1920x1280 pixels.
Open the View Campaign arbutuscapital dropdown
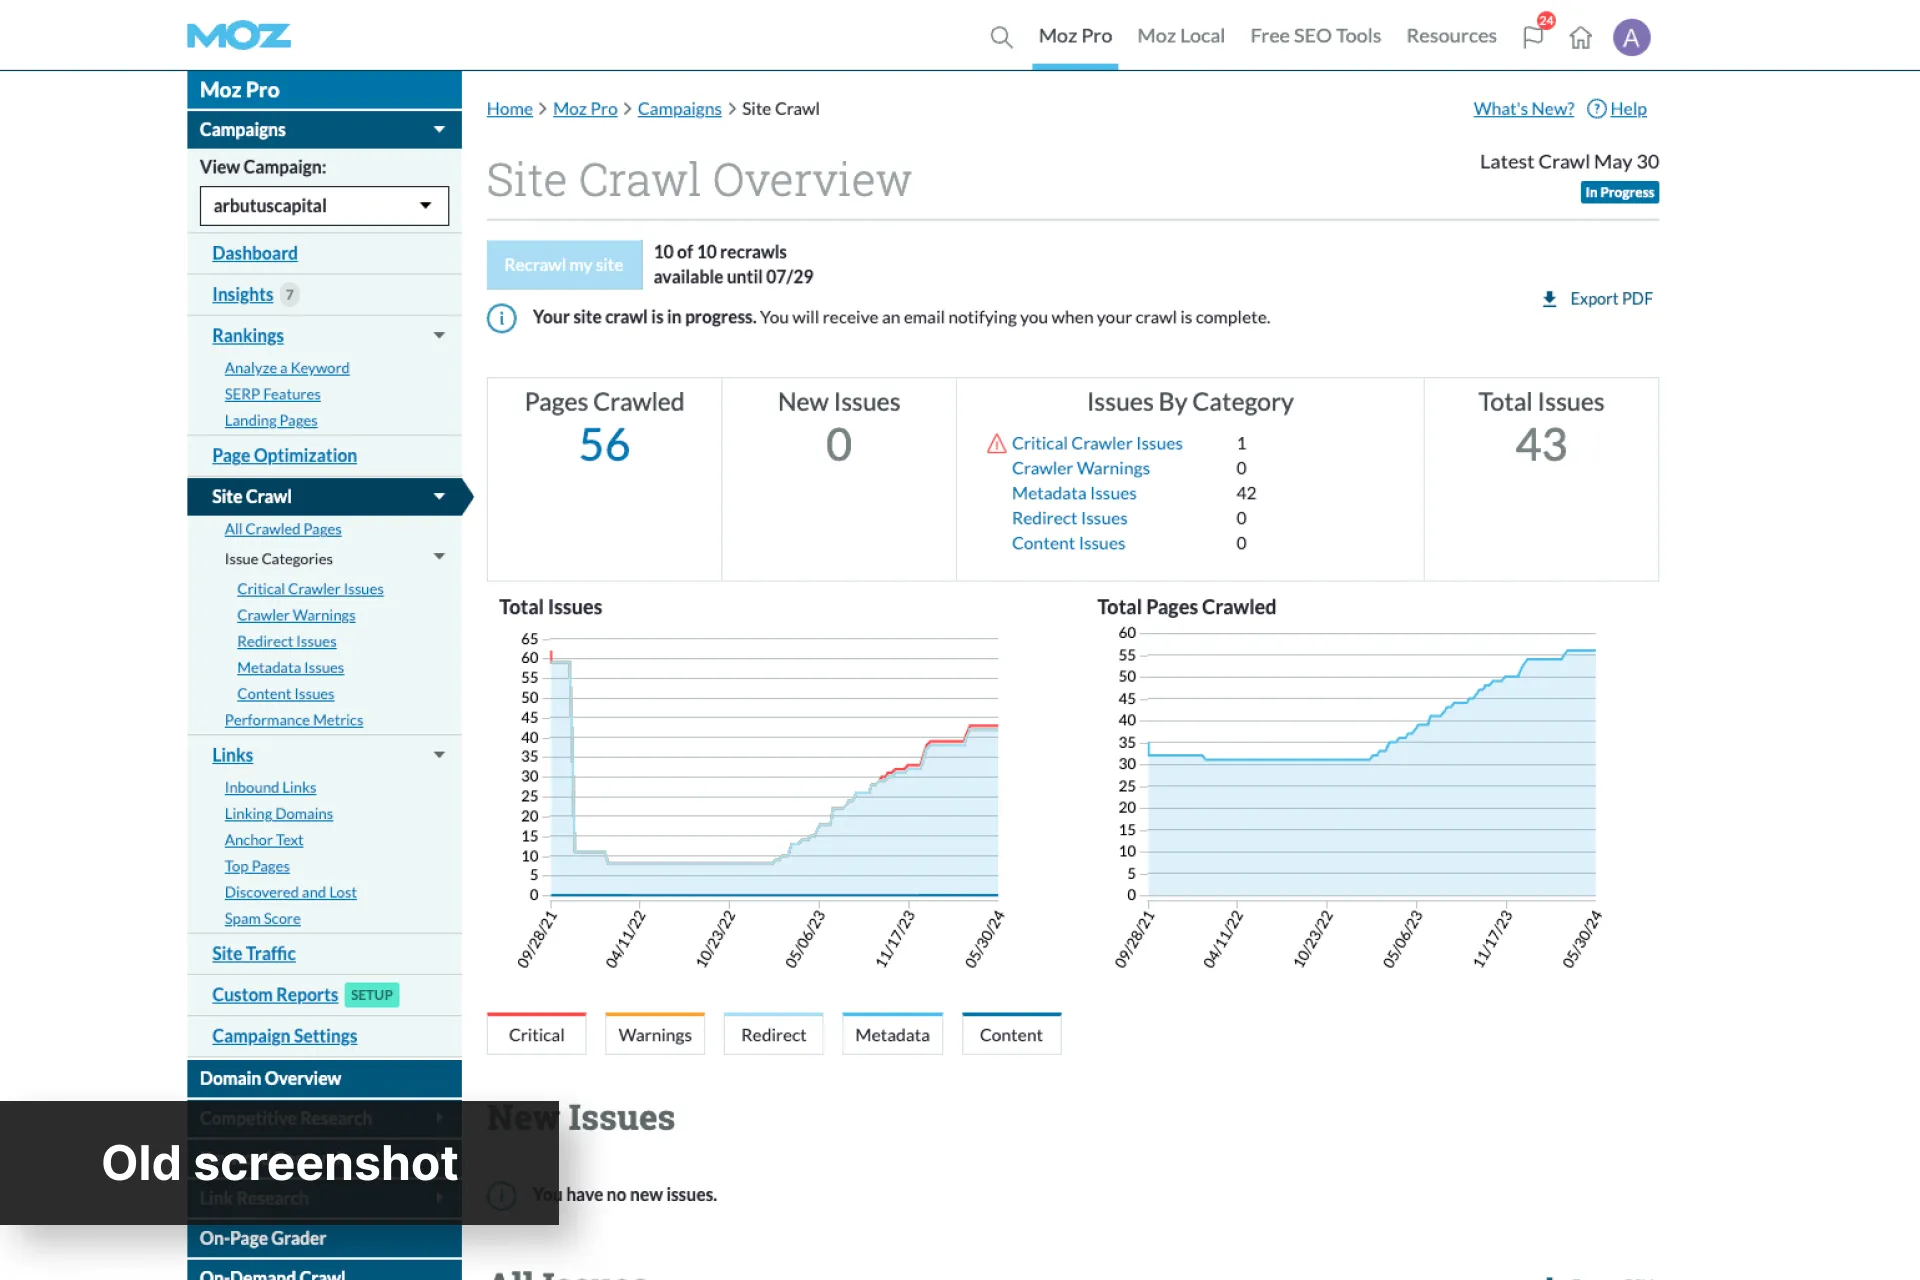pos(324,206)
